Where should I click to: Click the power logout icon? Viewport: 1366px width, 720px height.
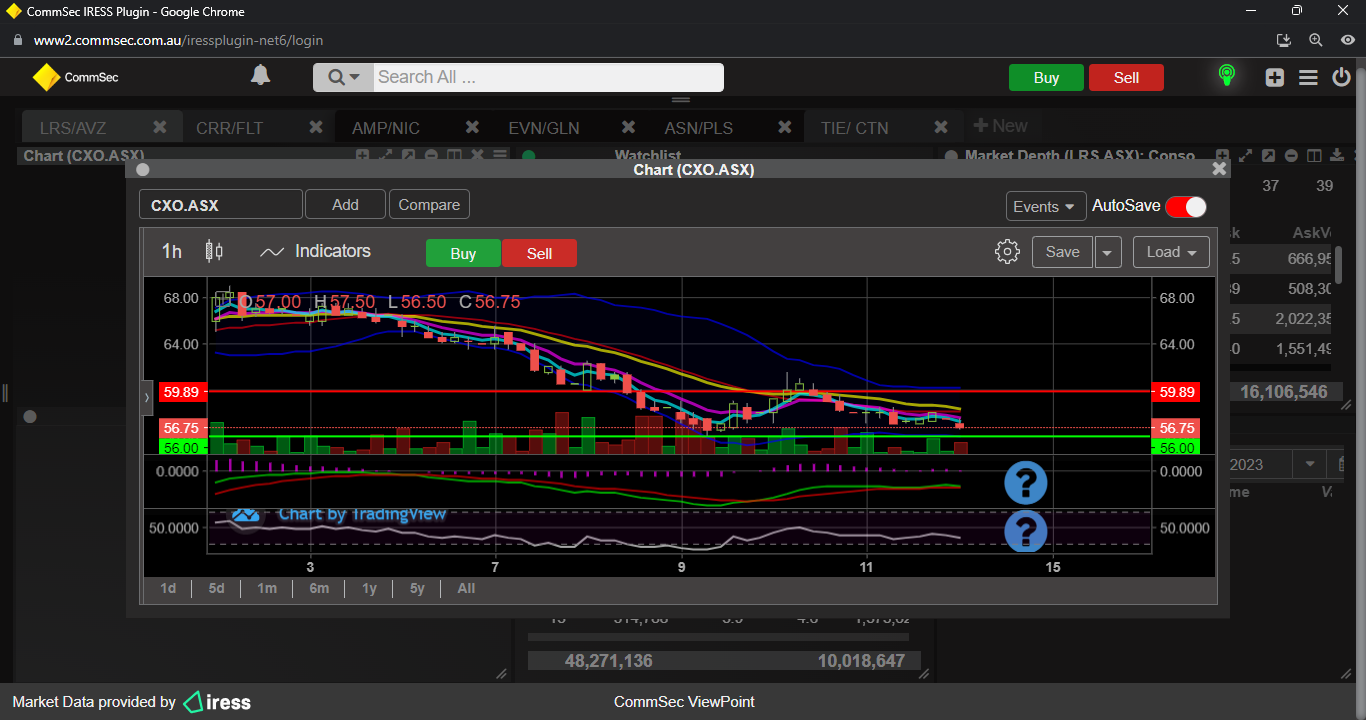1342,77
